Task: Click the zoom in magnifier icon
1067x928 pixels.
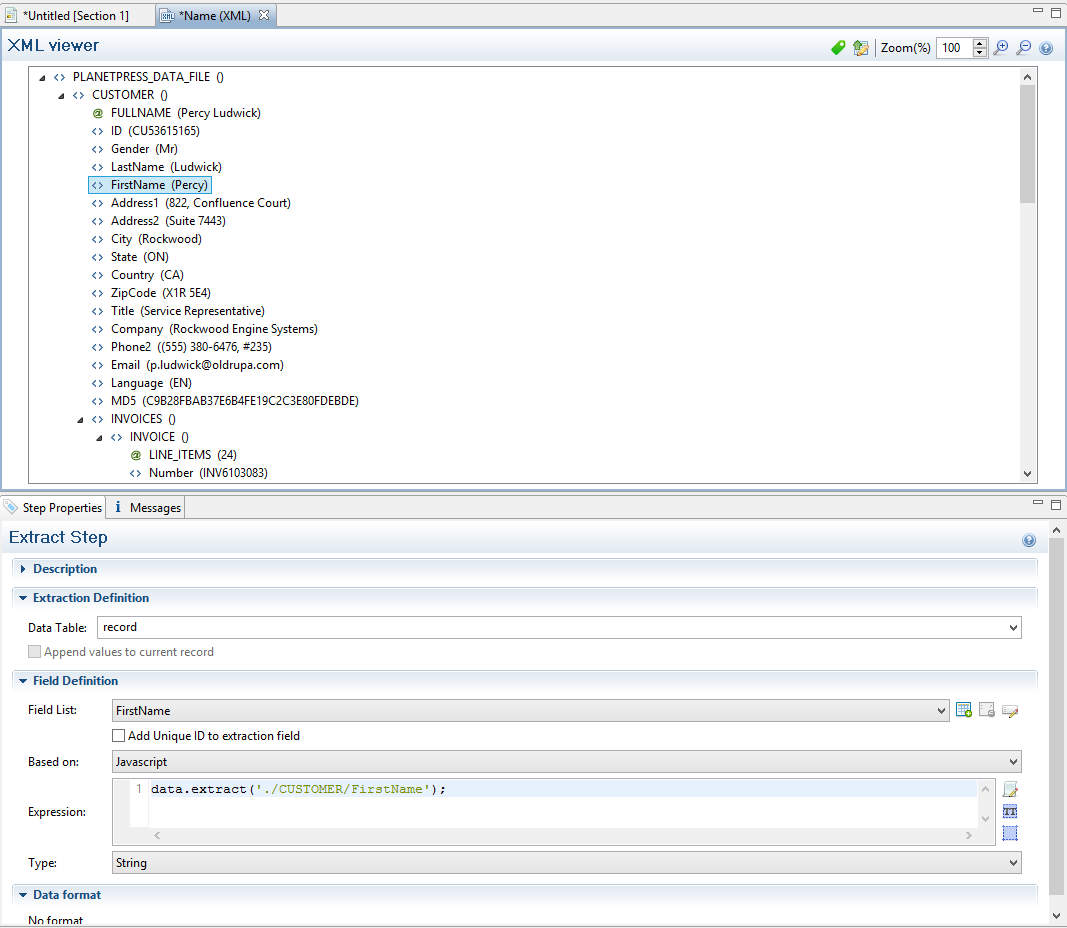Action: [x=1001, y=48]
